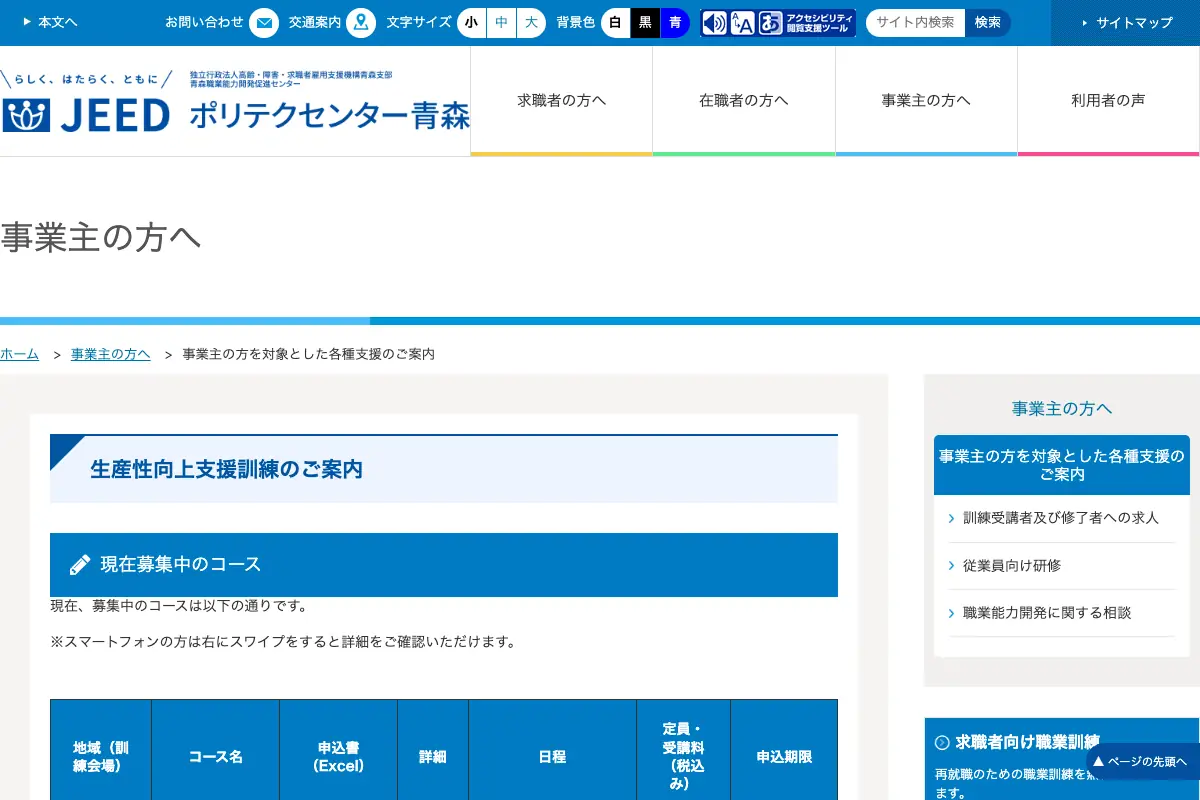Click the 現在募集中のコース section heading
Image resolution: width=1200 pixels, height=800 pixels.
[444, 565]
